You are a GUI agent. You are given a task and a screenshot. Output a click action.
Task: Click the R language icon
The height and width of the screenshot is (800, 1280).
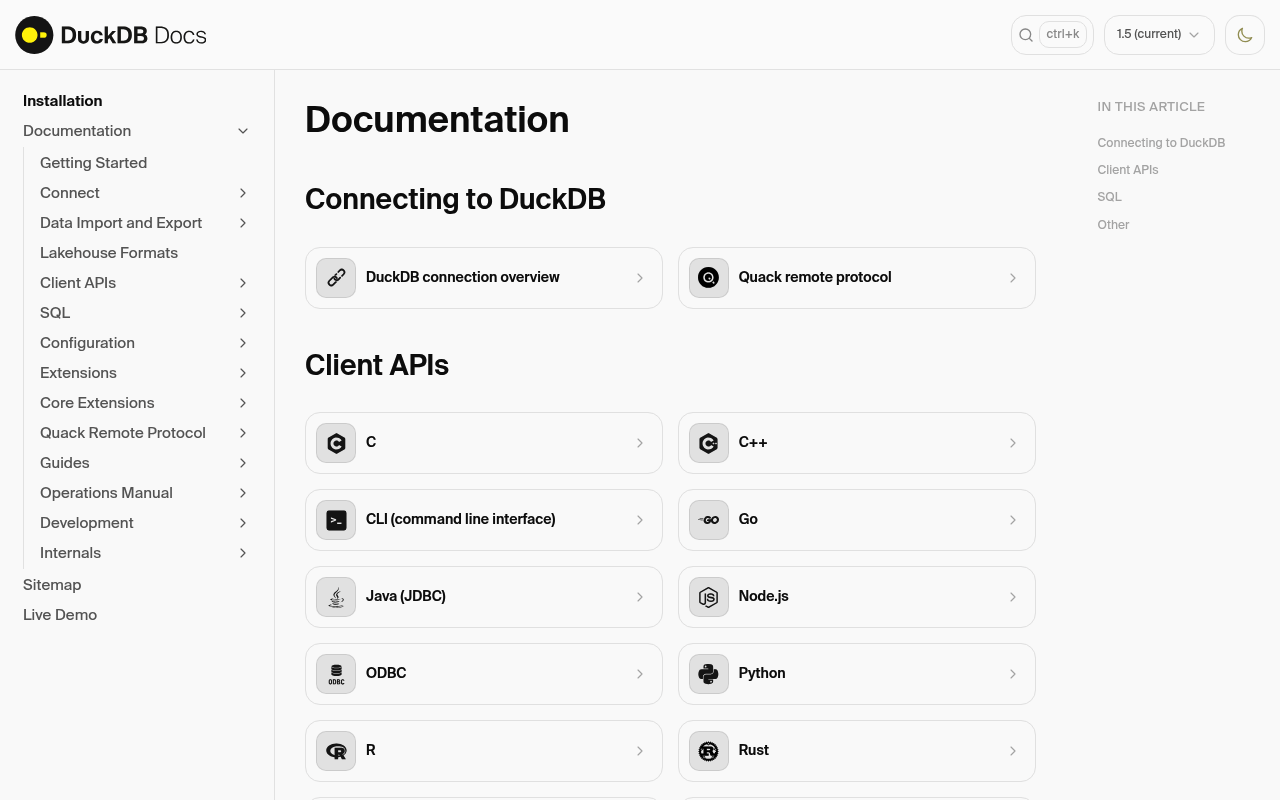pyautogui.click(x=336, y=751)
